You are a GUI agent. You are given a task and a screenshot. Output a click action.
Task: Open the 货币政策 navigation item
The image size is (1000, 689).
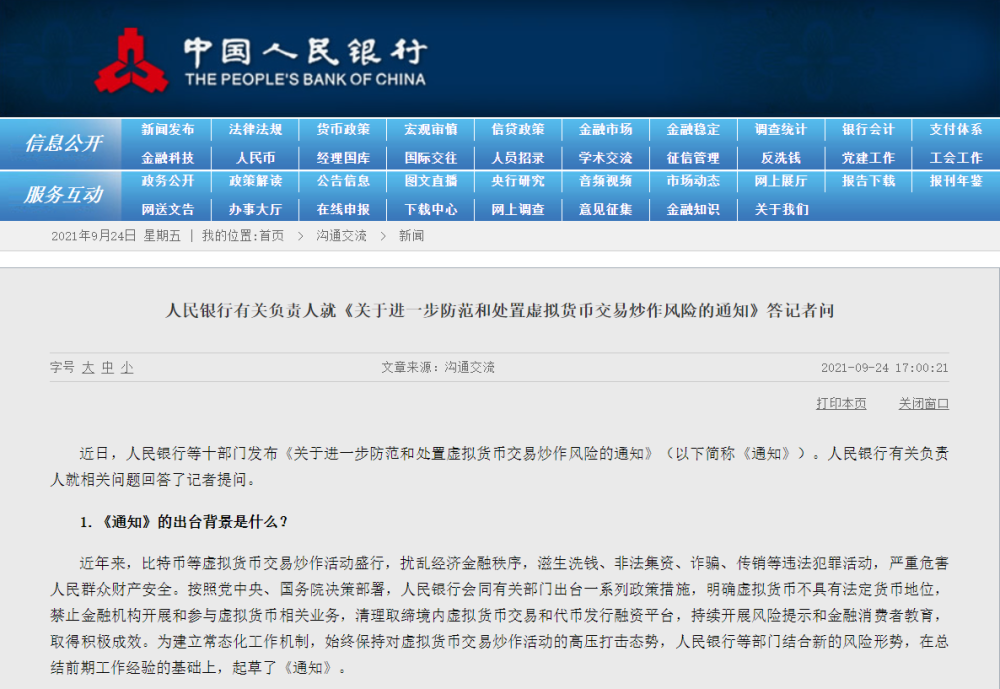(x=343, y=130)
